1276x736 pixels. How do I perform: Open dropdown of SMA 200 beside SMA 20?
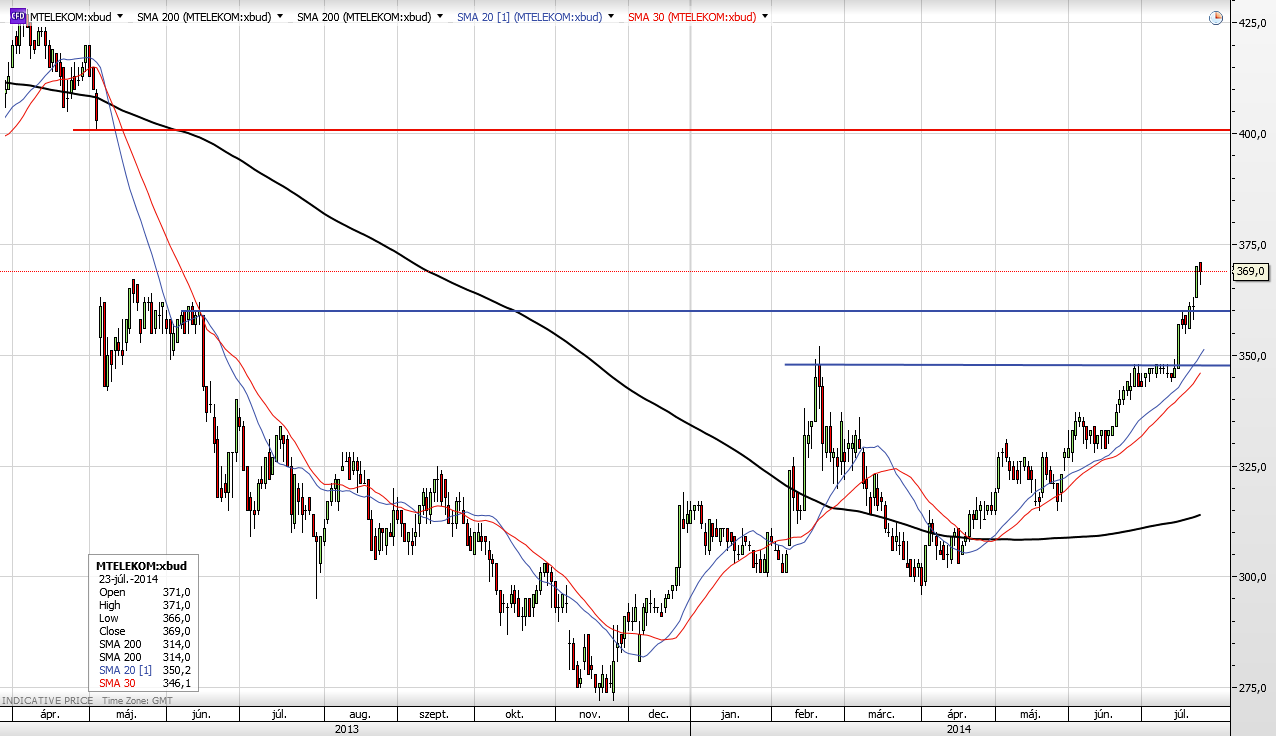tap(439, 17)
